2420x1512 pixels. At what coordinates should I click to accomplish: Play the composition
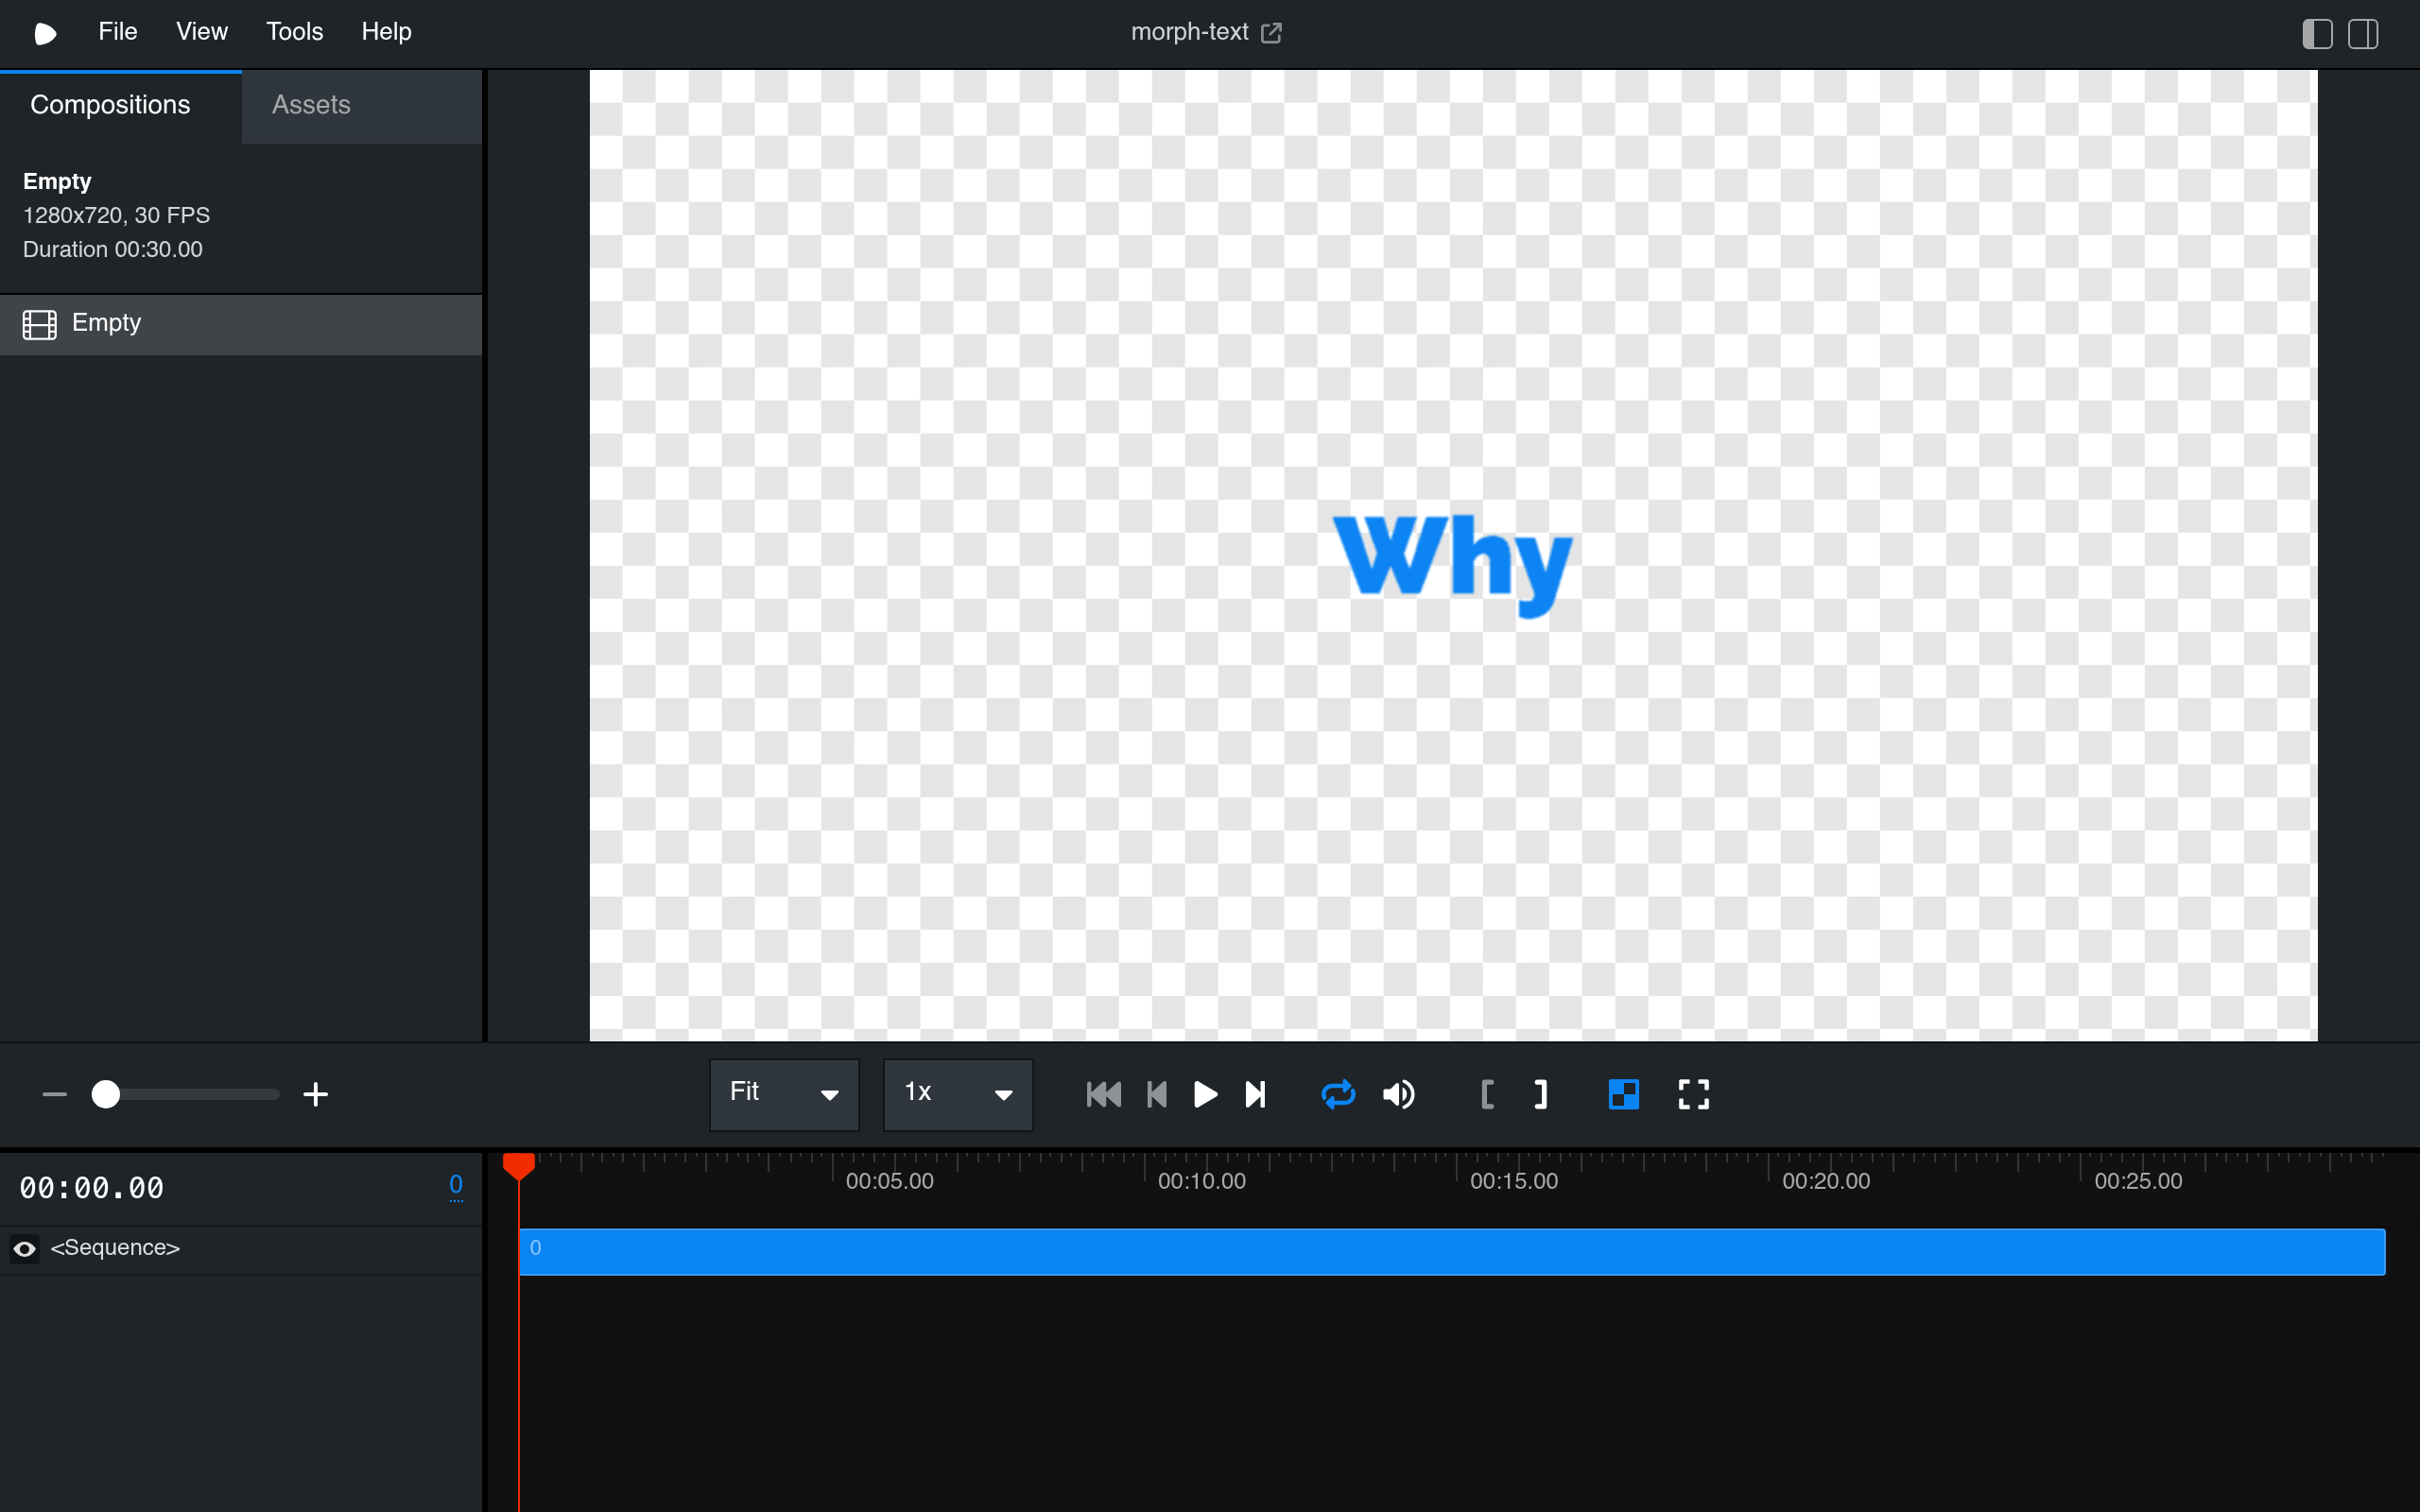click(x=1205, y=1094)
